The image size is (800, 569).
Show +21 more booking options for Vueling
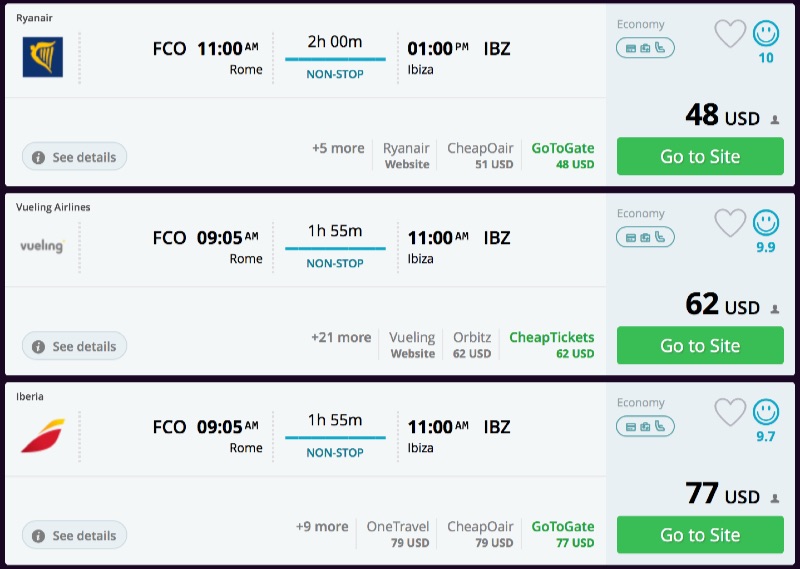coord(341,337)
